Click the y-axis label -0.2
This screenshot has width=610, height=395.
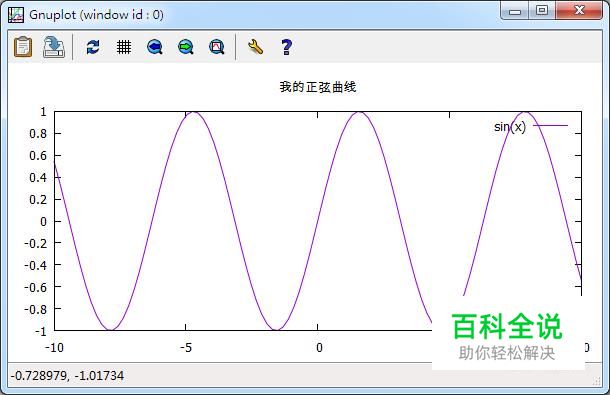click(x=35, y=243)
